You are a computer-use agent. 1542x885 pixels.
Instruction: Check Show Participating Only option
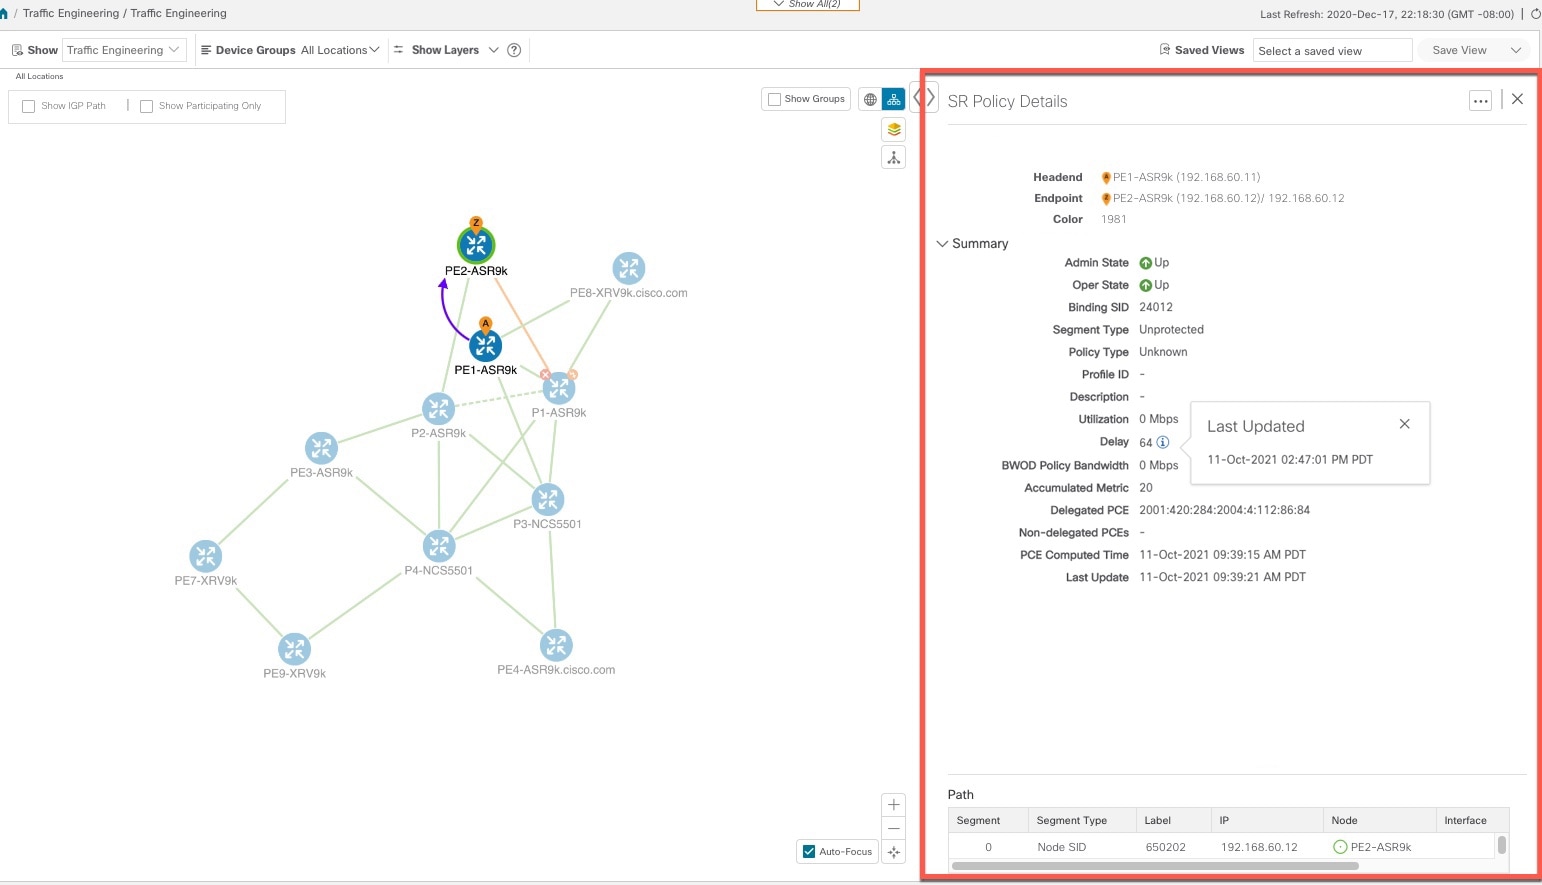tap(146, 106)
